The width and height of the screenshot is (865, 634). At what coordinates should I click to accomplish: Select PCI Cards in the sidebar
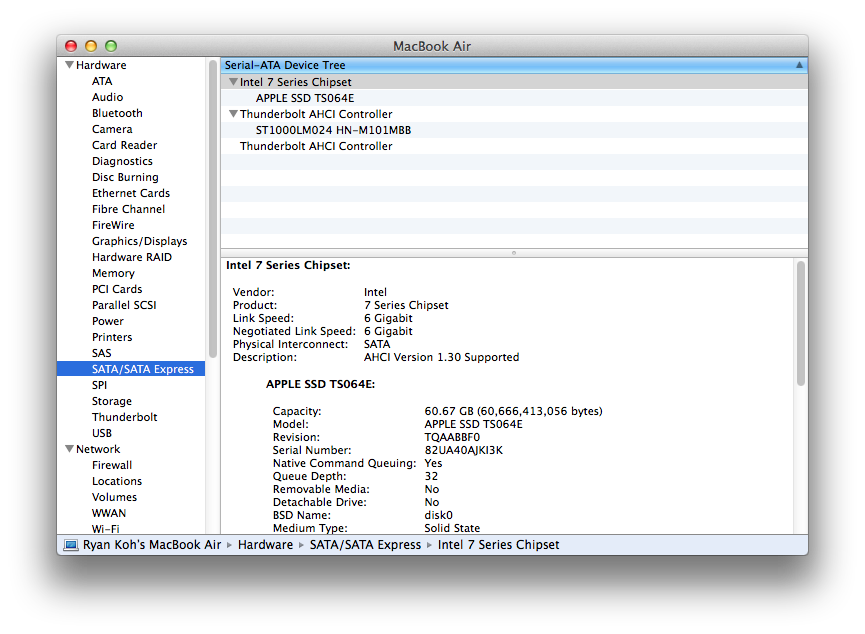[117, 289]
